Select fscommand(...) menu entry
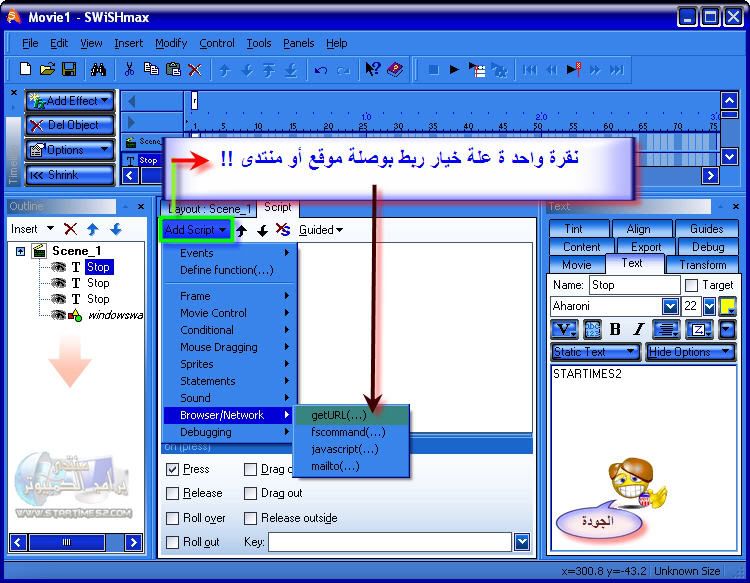 click(x=352, y=432)
